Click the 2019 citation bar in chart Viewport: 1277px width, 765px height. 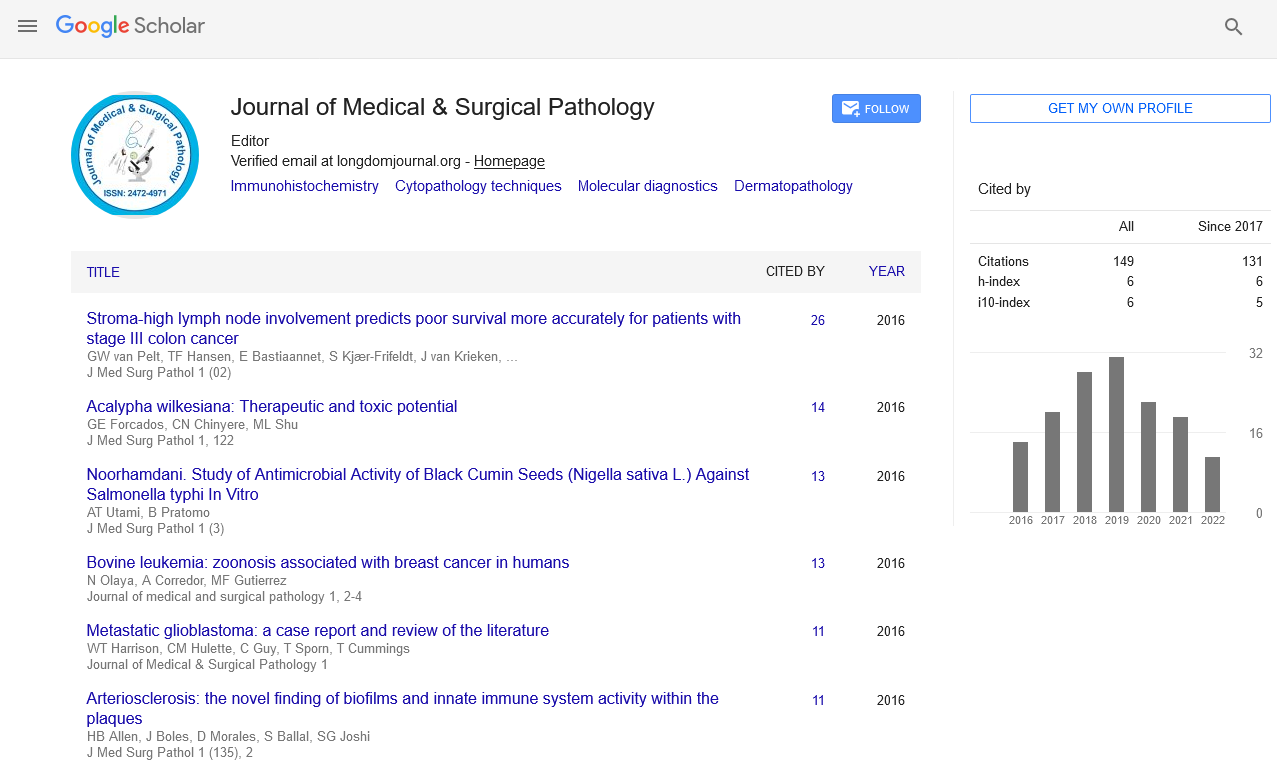click(1116, 434)
